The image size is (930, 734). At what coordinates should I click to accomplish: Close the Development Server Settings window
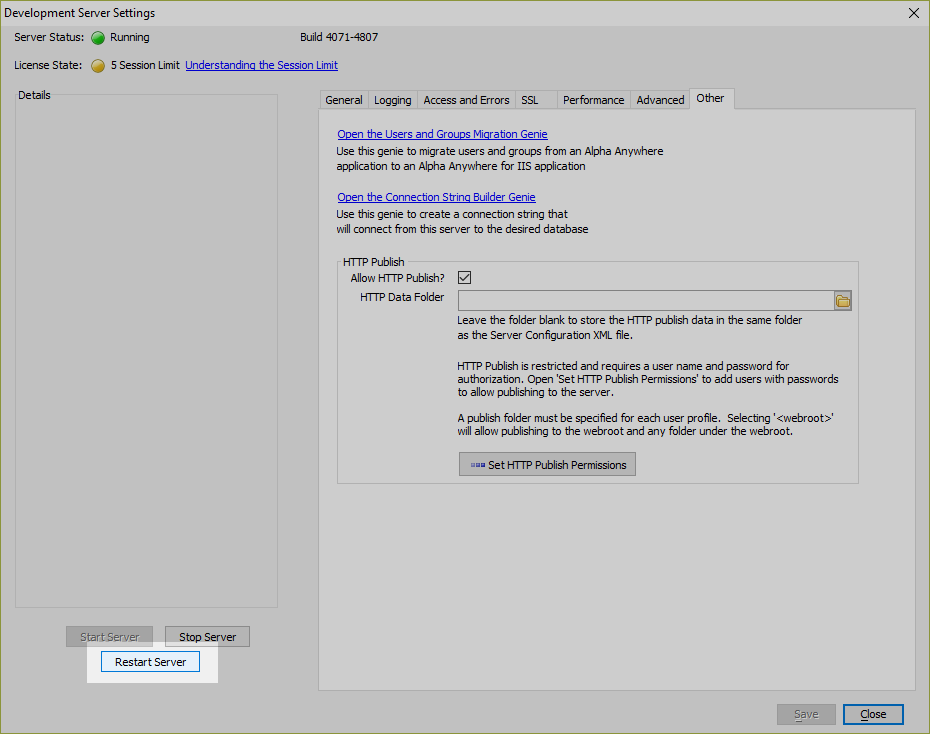914,13
